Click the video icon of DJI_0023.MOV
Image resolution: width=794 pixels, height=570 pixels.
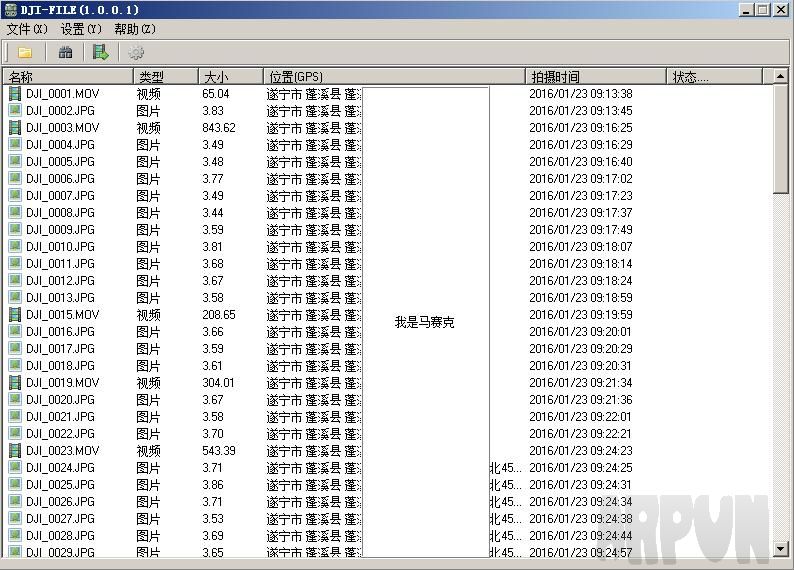click(15, 451)
